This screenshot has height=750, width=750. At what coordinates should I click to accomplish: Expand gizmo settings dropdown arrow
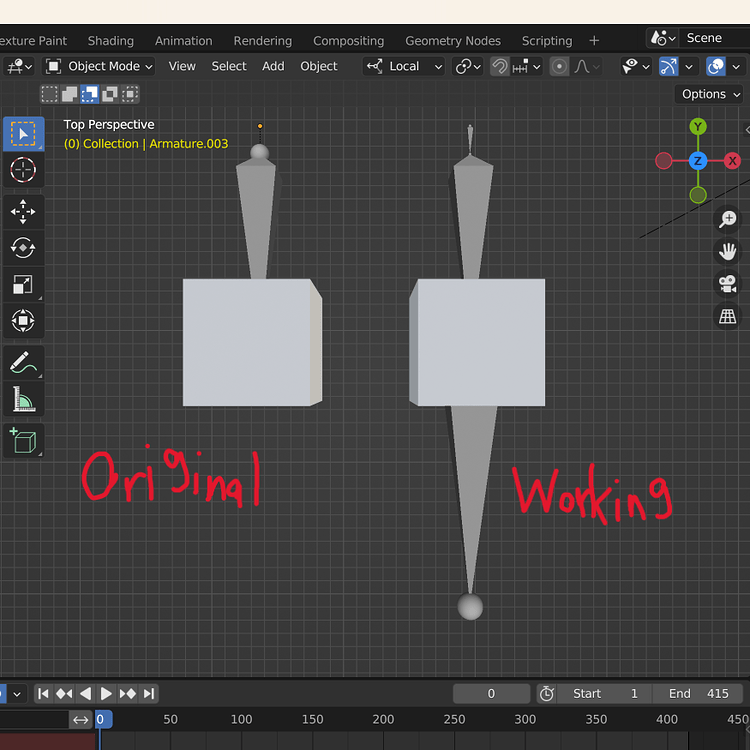689,66
